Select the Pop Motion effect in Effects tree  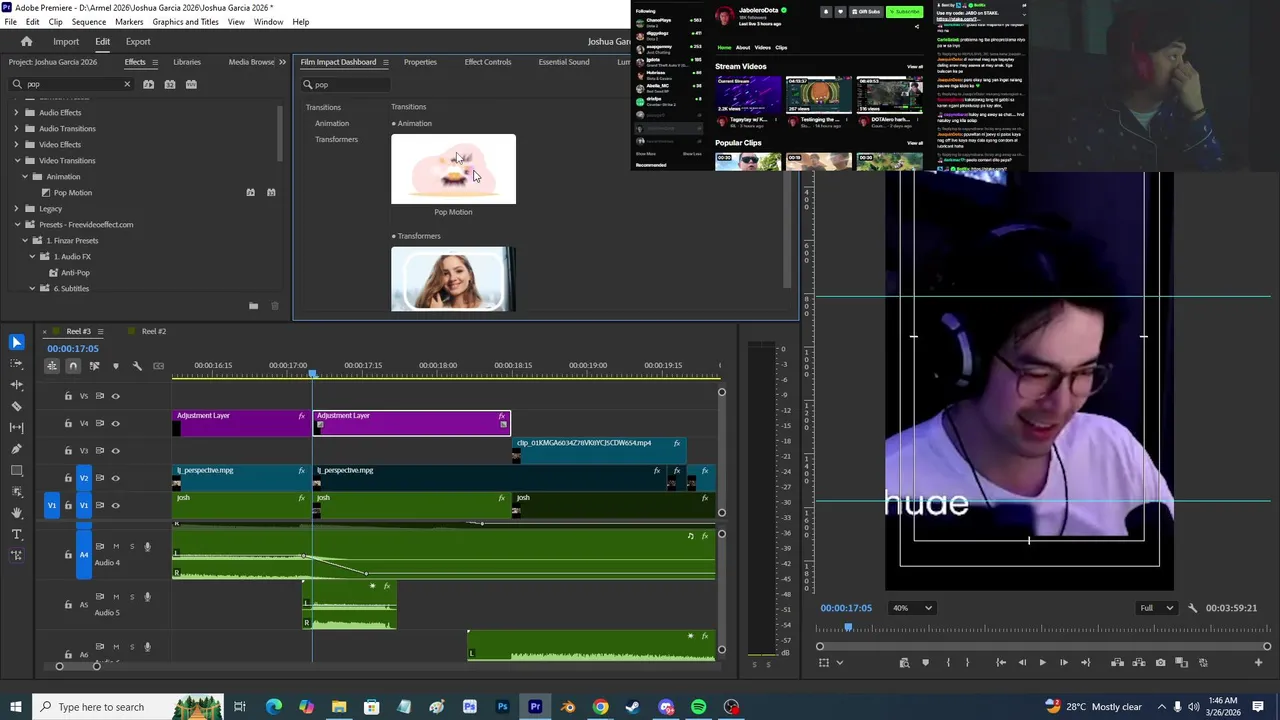72,192
